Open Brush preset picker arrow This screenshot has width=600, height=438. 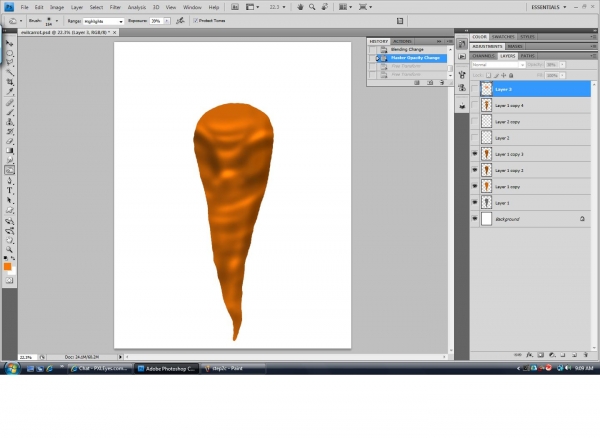point(57,21)
